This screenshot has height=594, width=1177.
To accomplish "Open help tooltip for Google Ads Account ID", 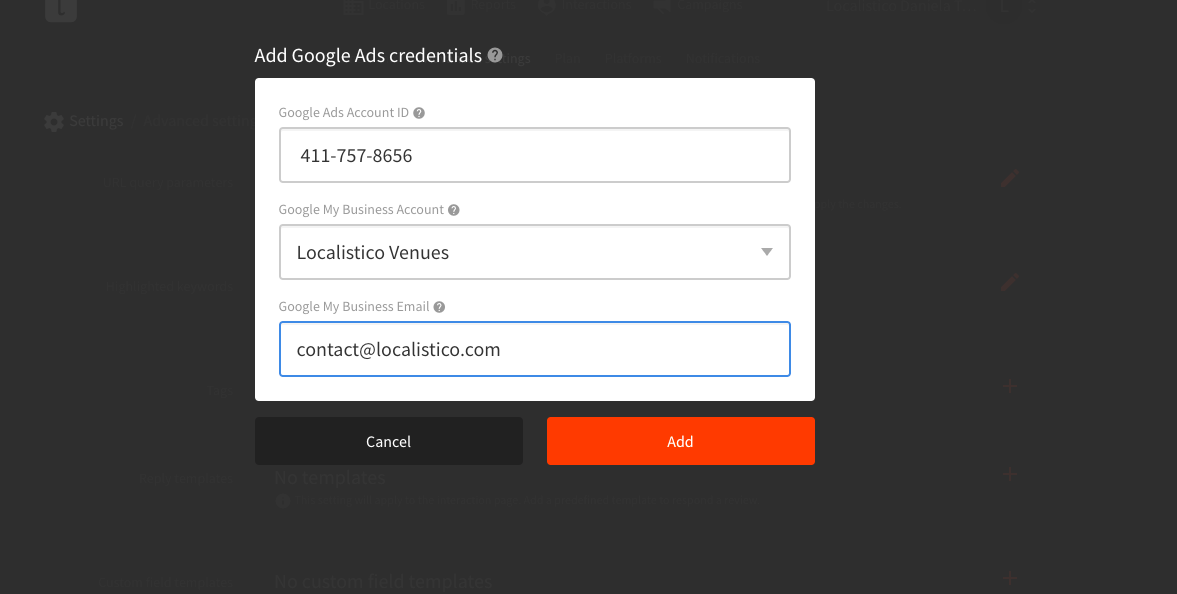I will (419, 113).
